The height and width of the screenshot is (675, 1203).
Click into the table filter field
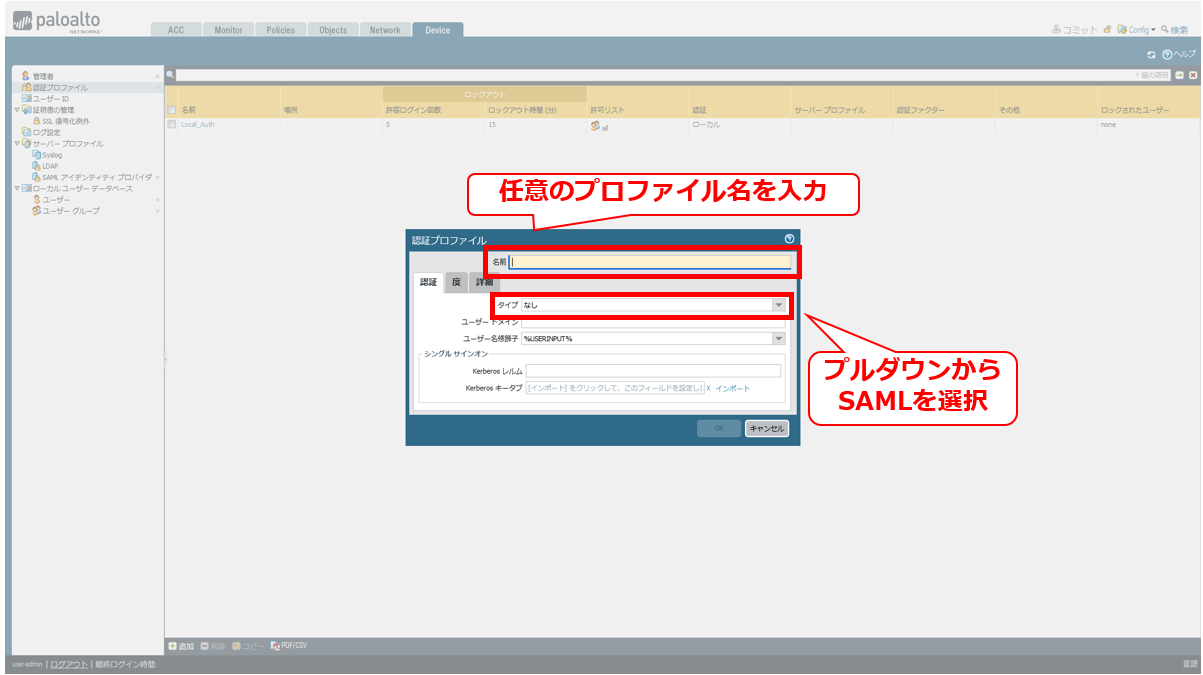(x=674, y=75)
